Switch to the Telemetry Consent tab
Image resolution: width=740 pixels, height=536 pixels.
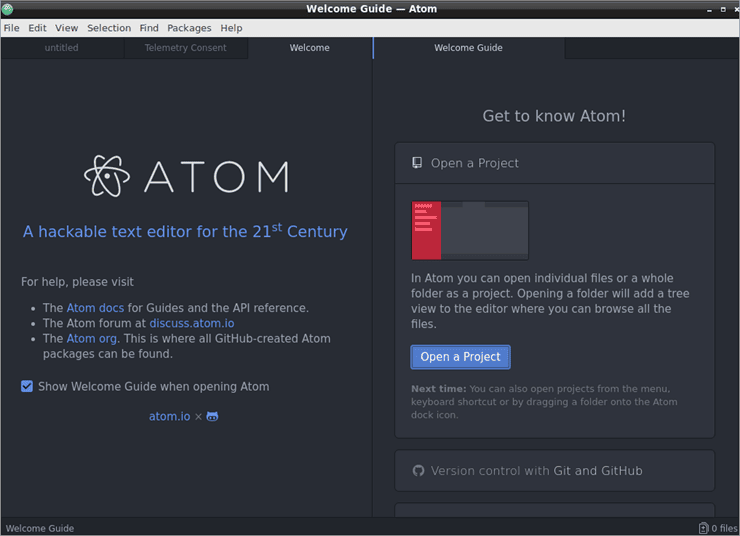pyautogui.click(x=185, y=48)
